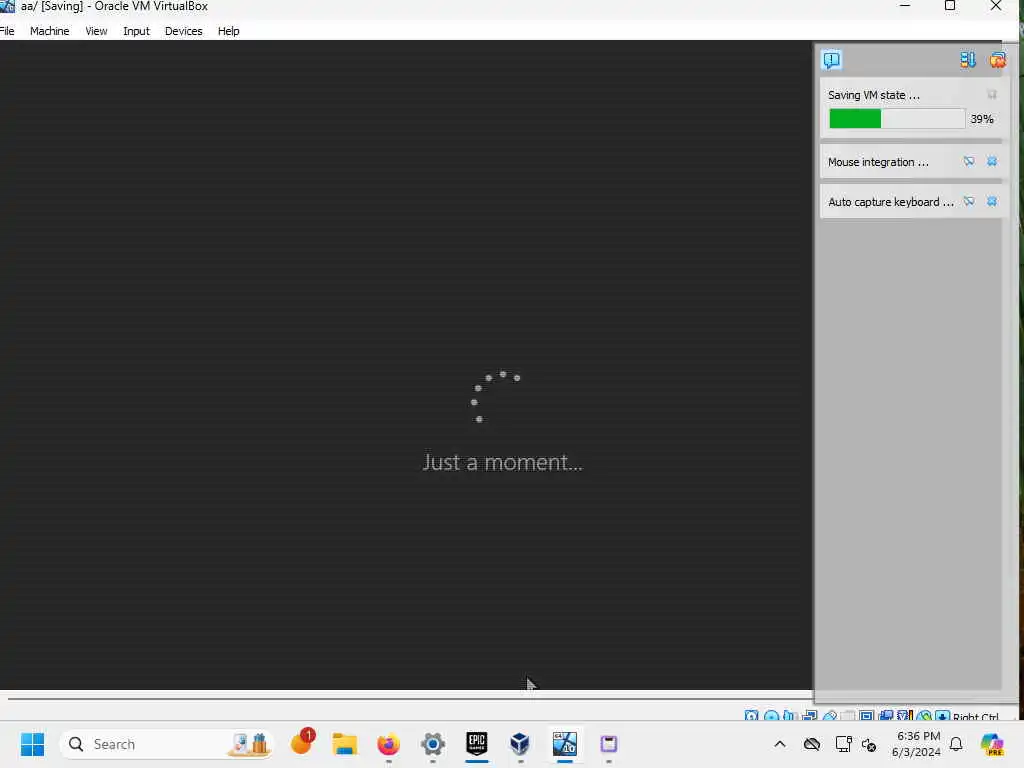The height and width of the screenshot is (768, 1024).
Task: Click the taskbar Search box
Action: click(x=167, y=744)
